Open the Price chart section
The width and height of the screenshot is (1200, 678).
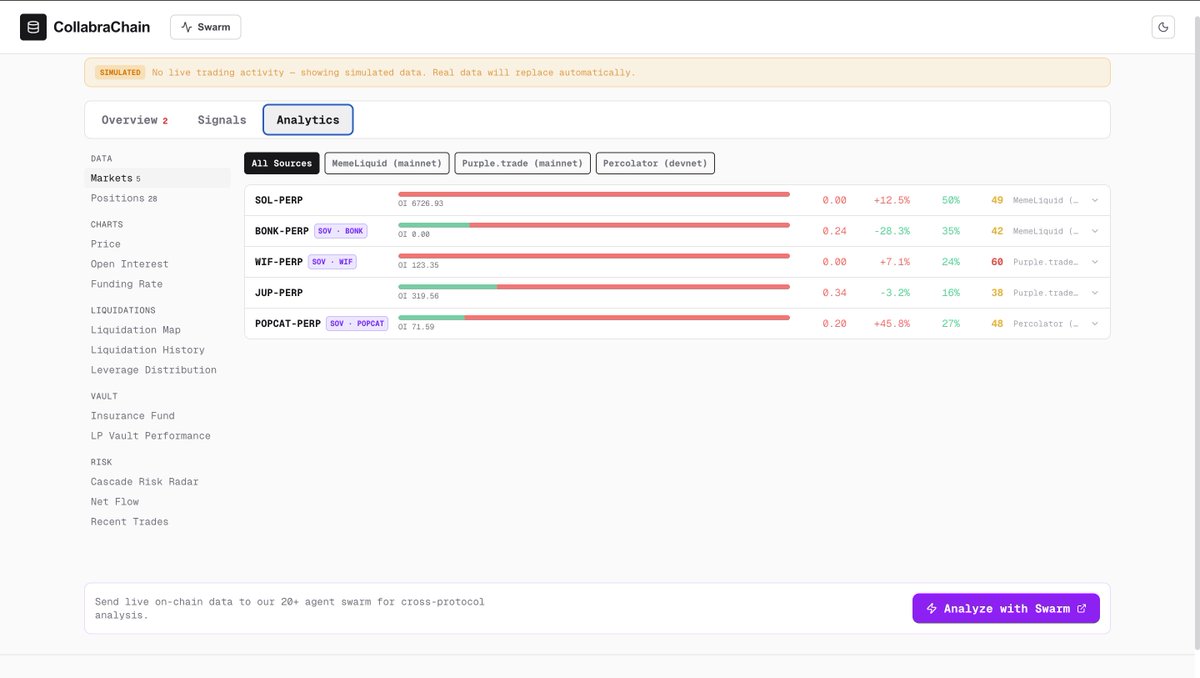(157, 244)
